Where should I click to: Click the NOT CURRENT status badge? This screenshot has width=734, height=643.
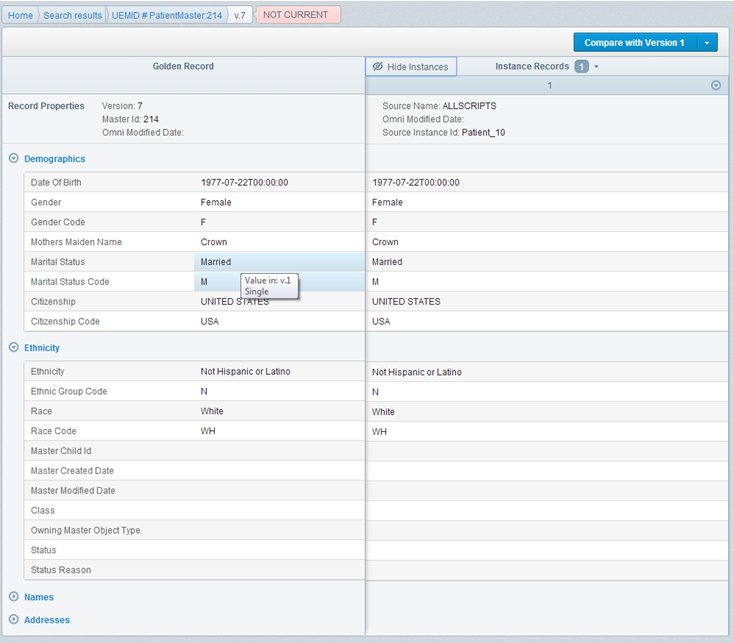pos(296,15)
